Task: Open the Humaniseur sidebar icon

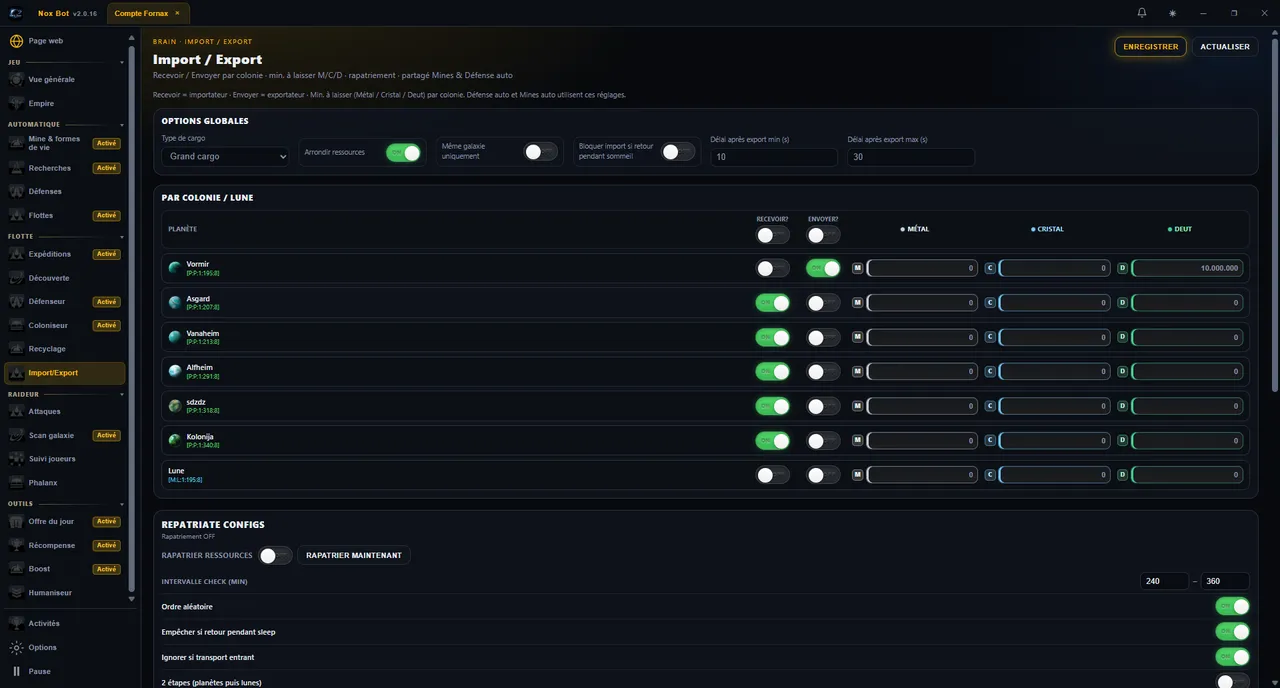Action: 16,593
